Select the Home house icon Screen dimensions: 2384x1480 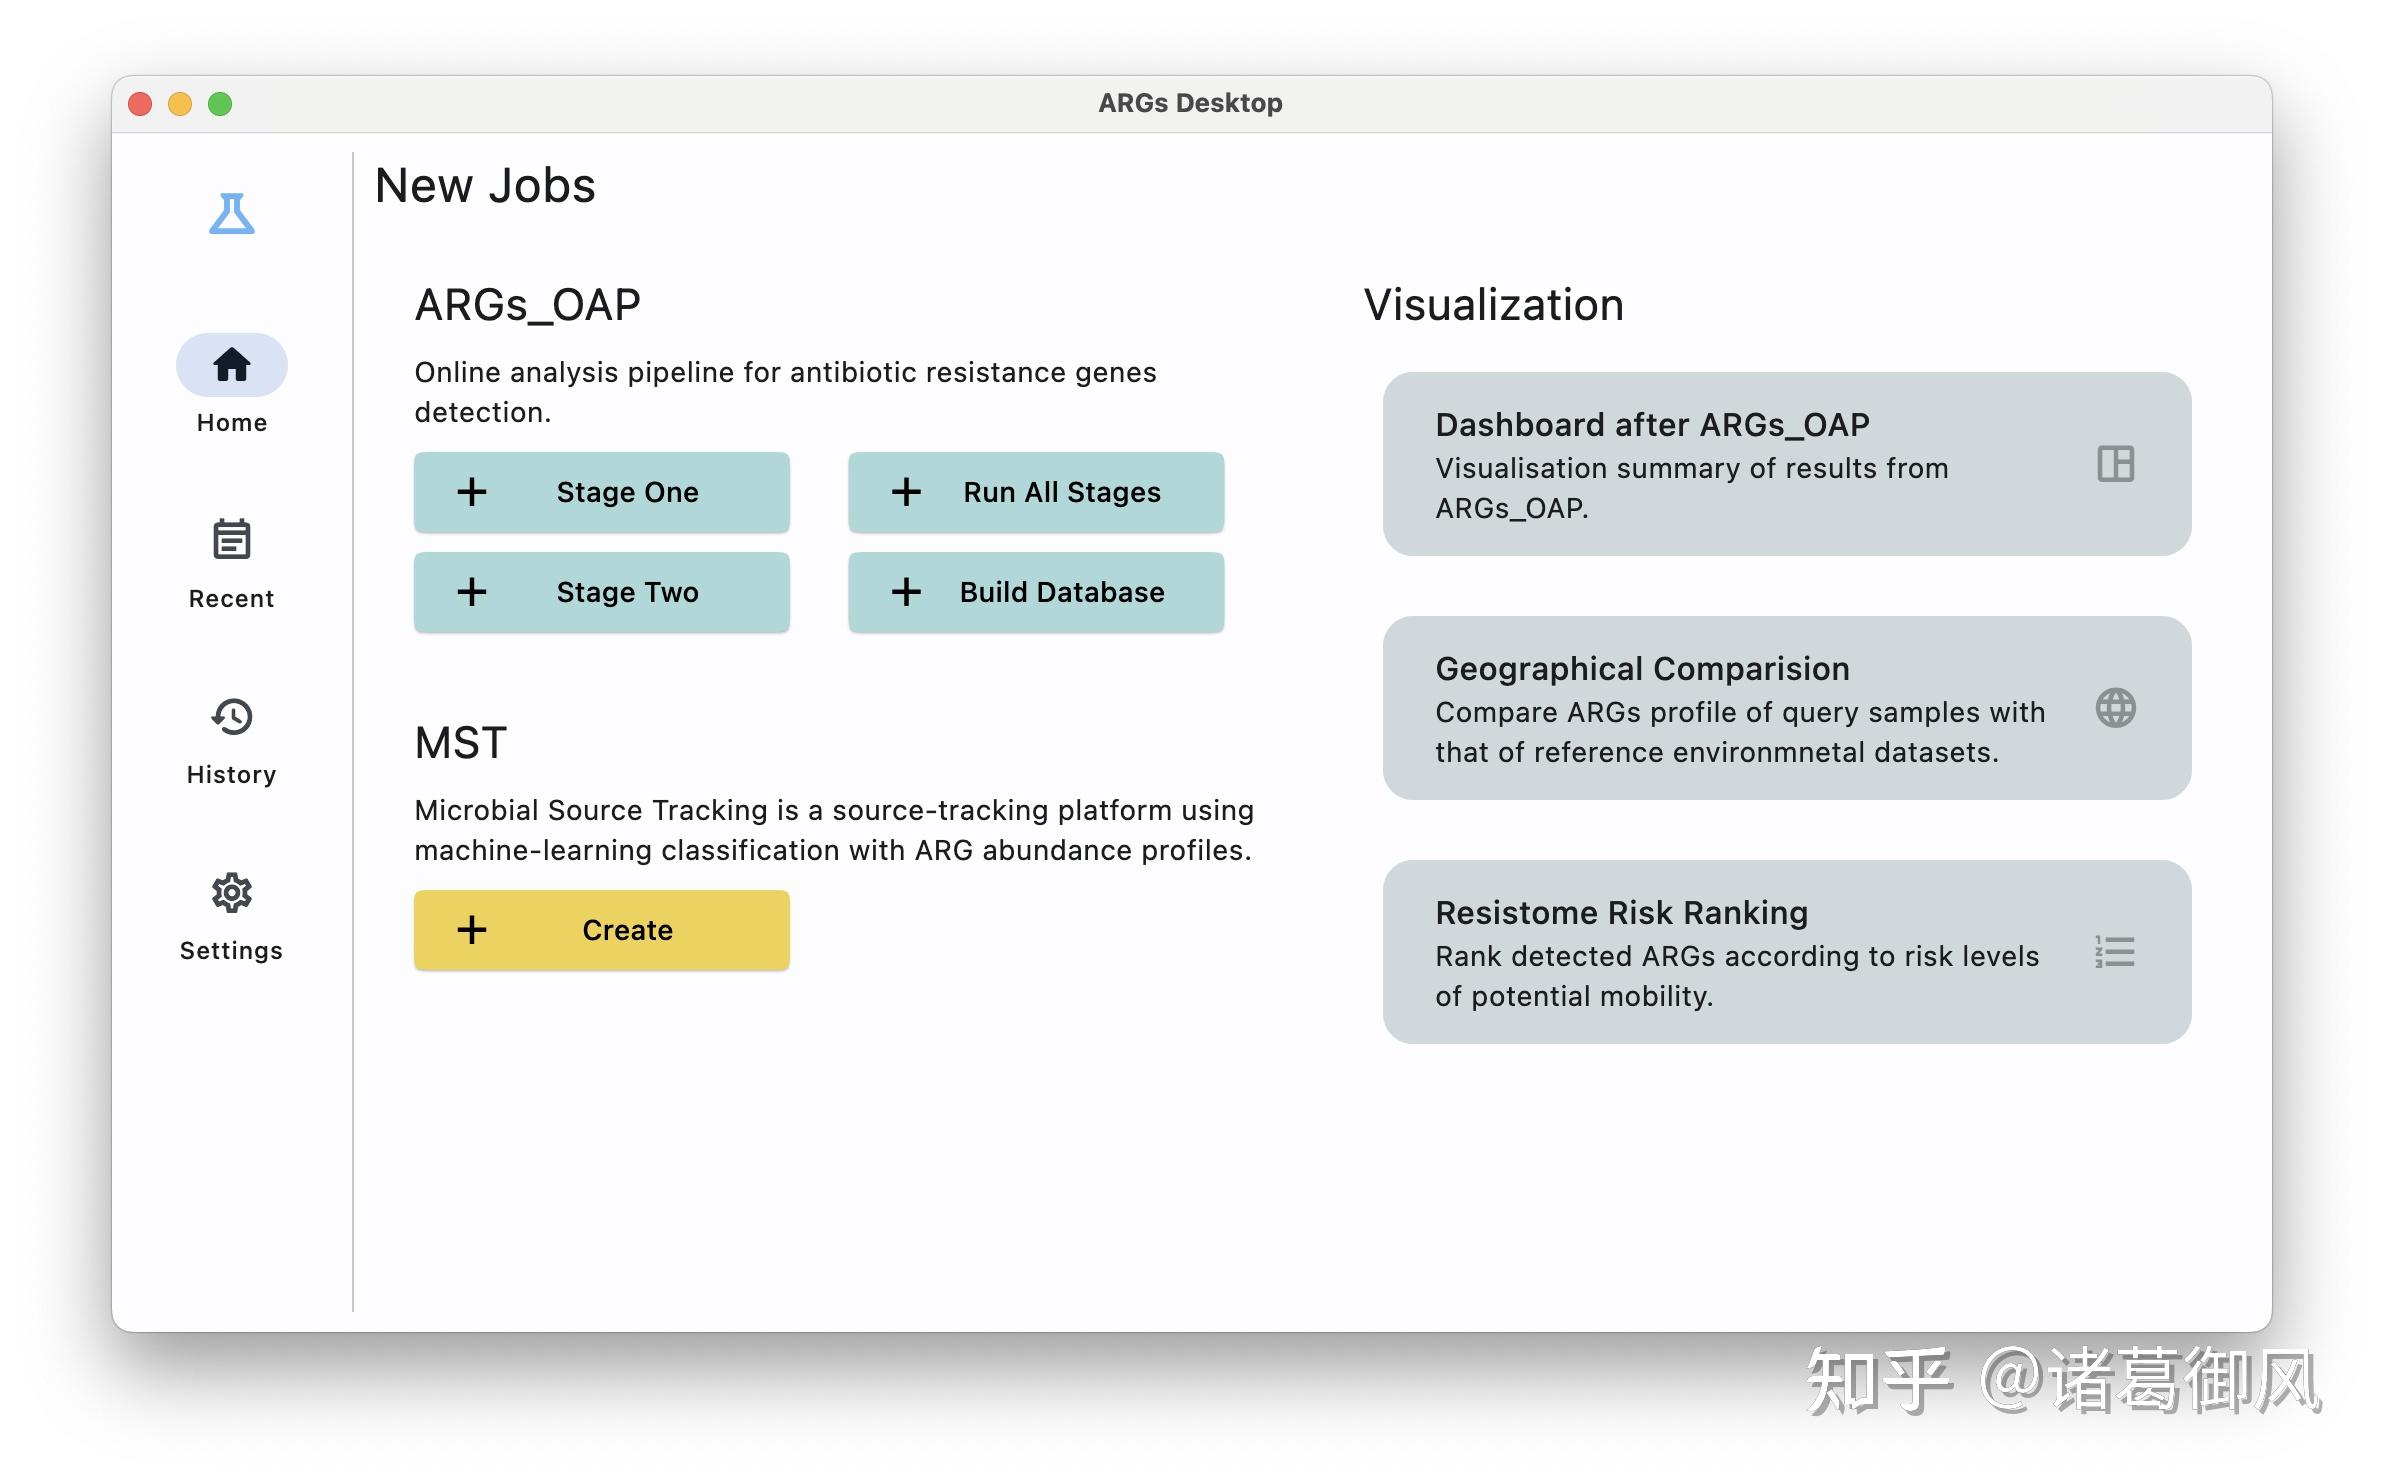[x=231, y=364]
